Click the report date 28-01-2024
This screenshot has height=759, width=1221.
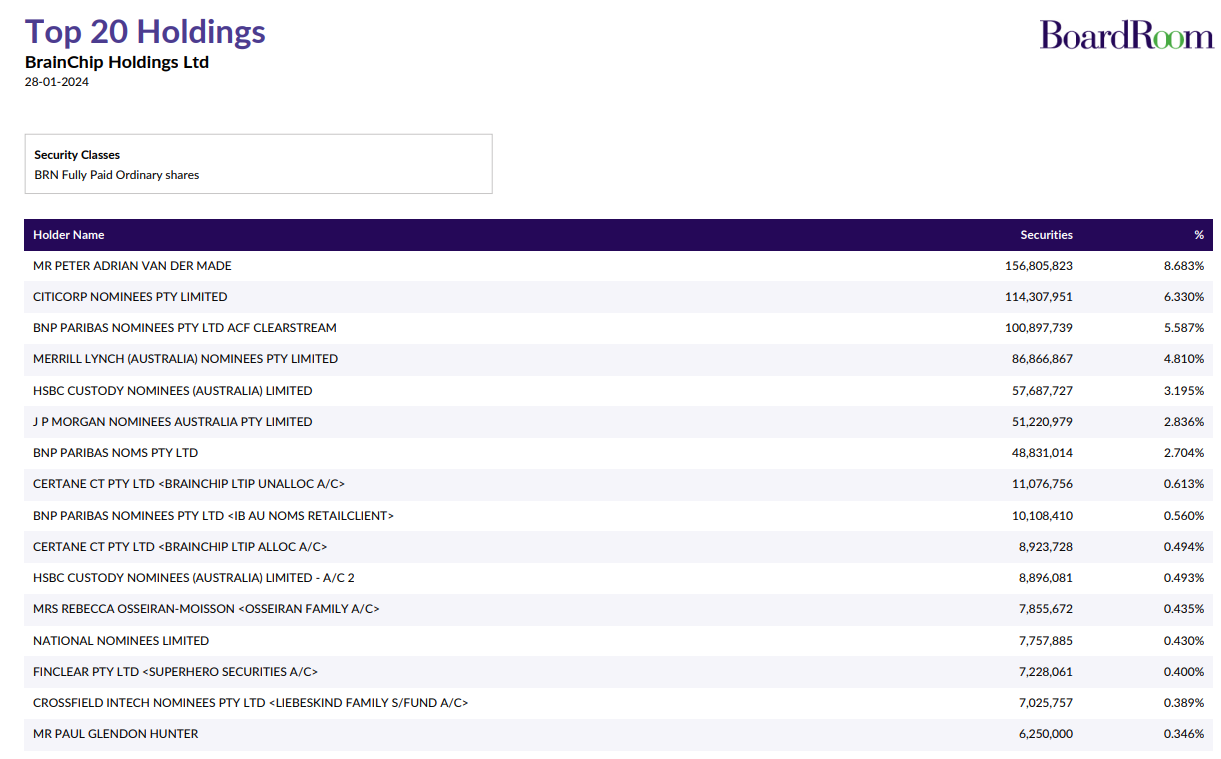(x=57, y=82)
